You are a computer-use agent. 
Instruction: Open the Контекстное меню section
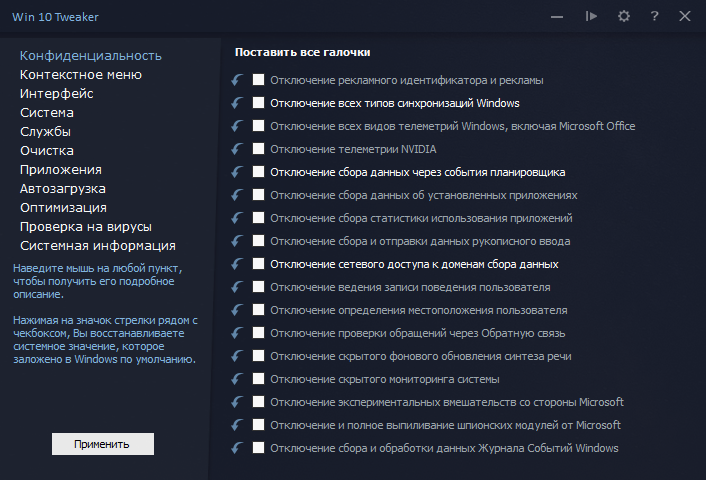(81, 74)
